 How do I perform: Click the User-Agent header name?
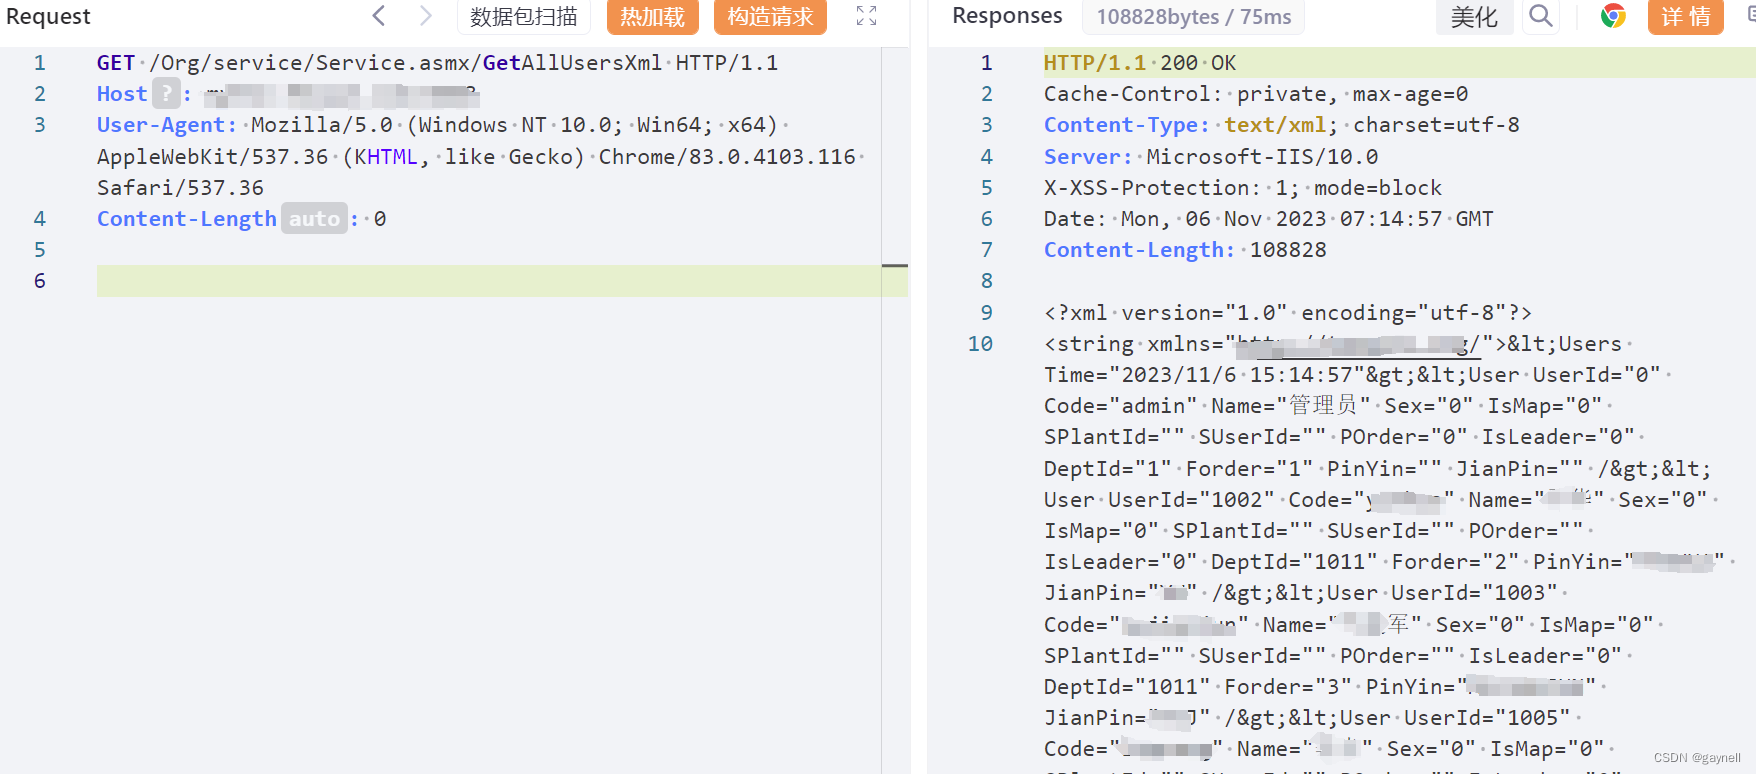point(166,125)
